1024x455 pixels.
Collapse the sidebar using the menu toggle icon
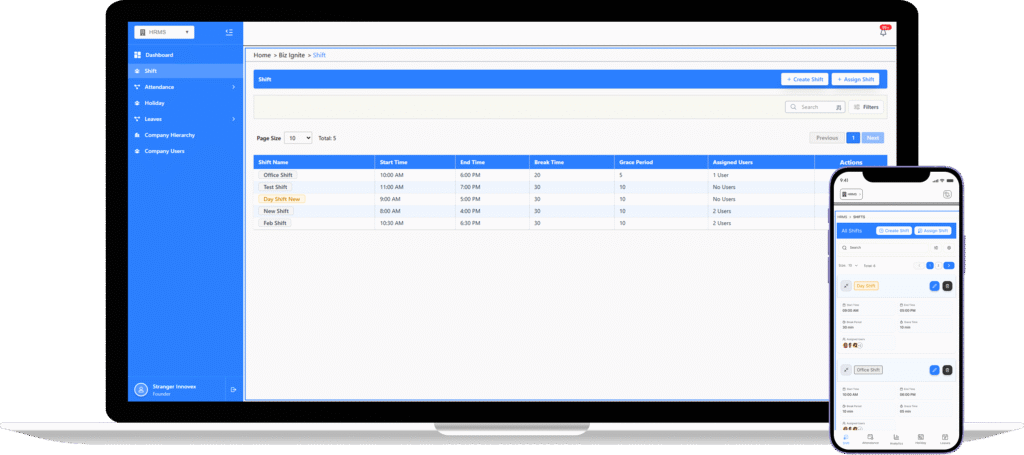click(x=229, y=32)
